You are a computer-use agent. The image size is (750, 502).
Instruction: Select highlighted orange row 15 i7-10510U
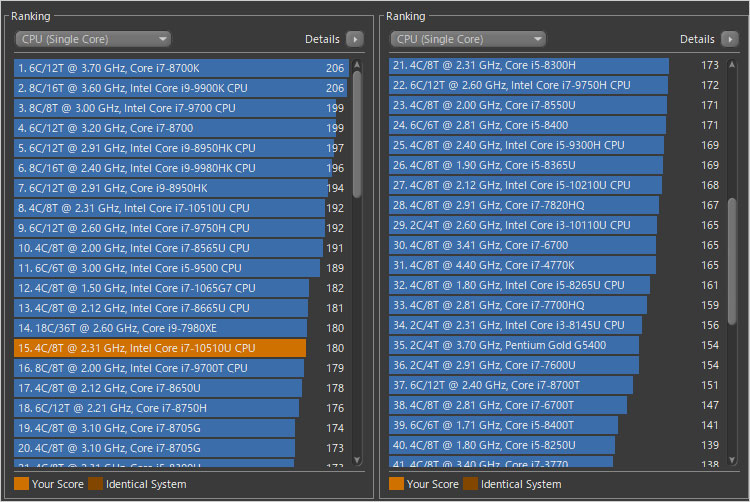181,348
